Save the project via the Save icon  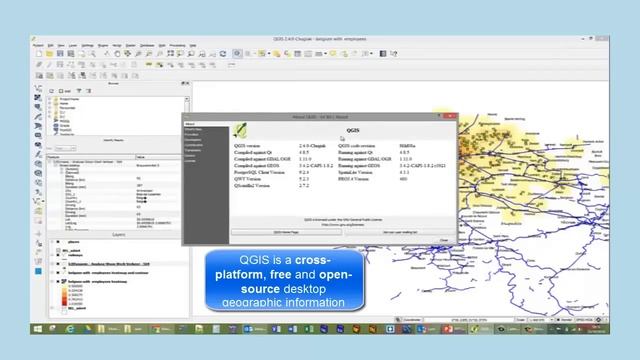click(60, 54)
